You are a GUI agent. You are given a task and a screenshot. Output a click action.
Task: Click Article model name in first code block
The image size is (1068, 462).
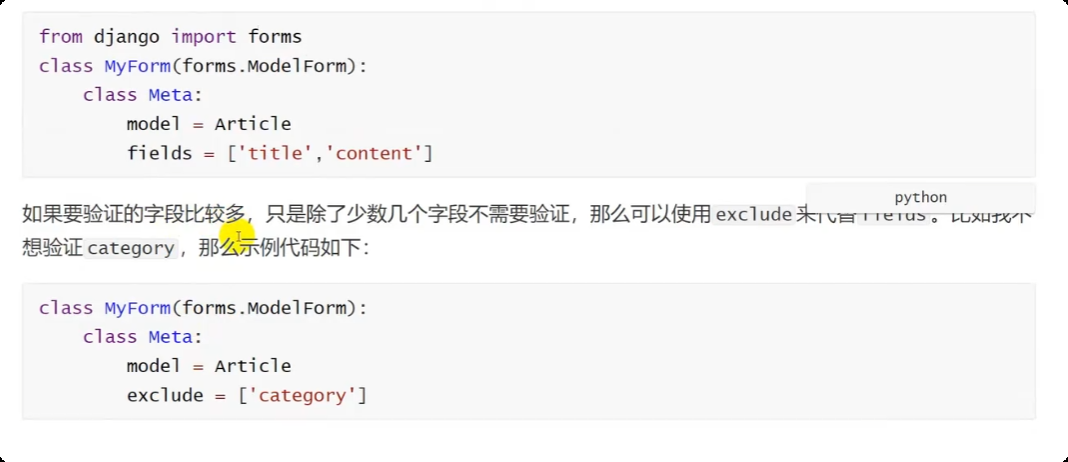click(x=253, y=124)
